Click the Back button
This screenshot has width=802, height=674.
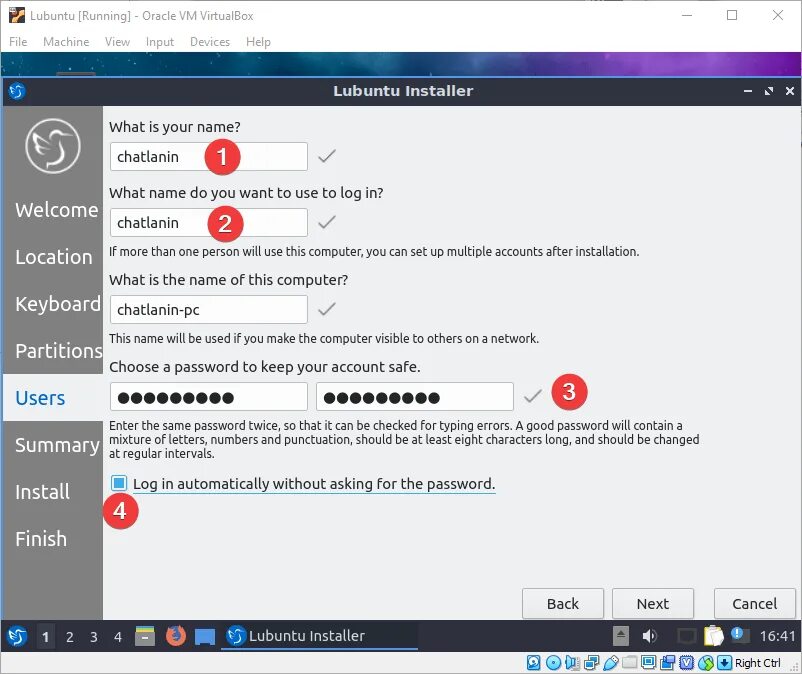click(x=563, y=603)
